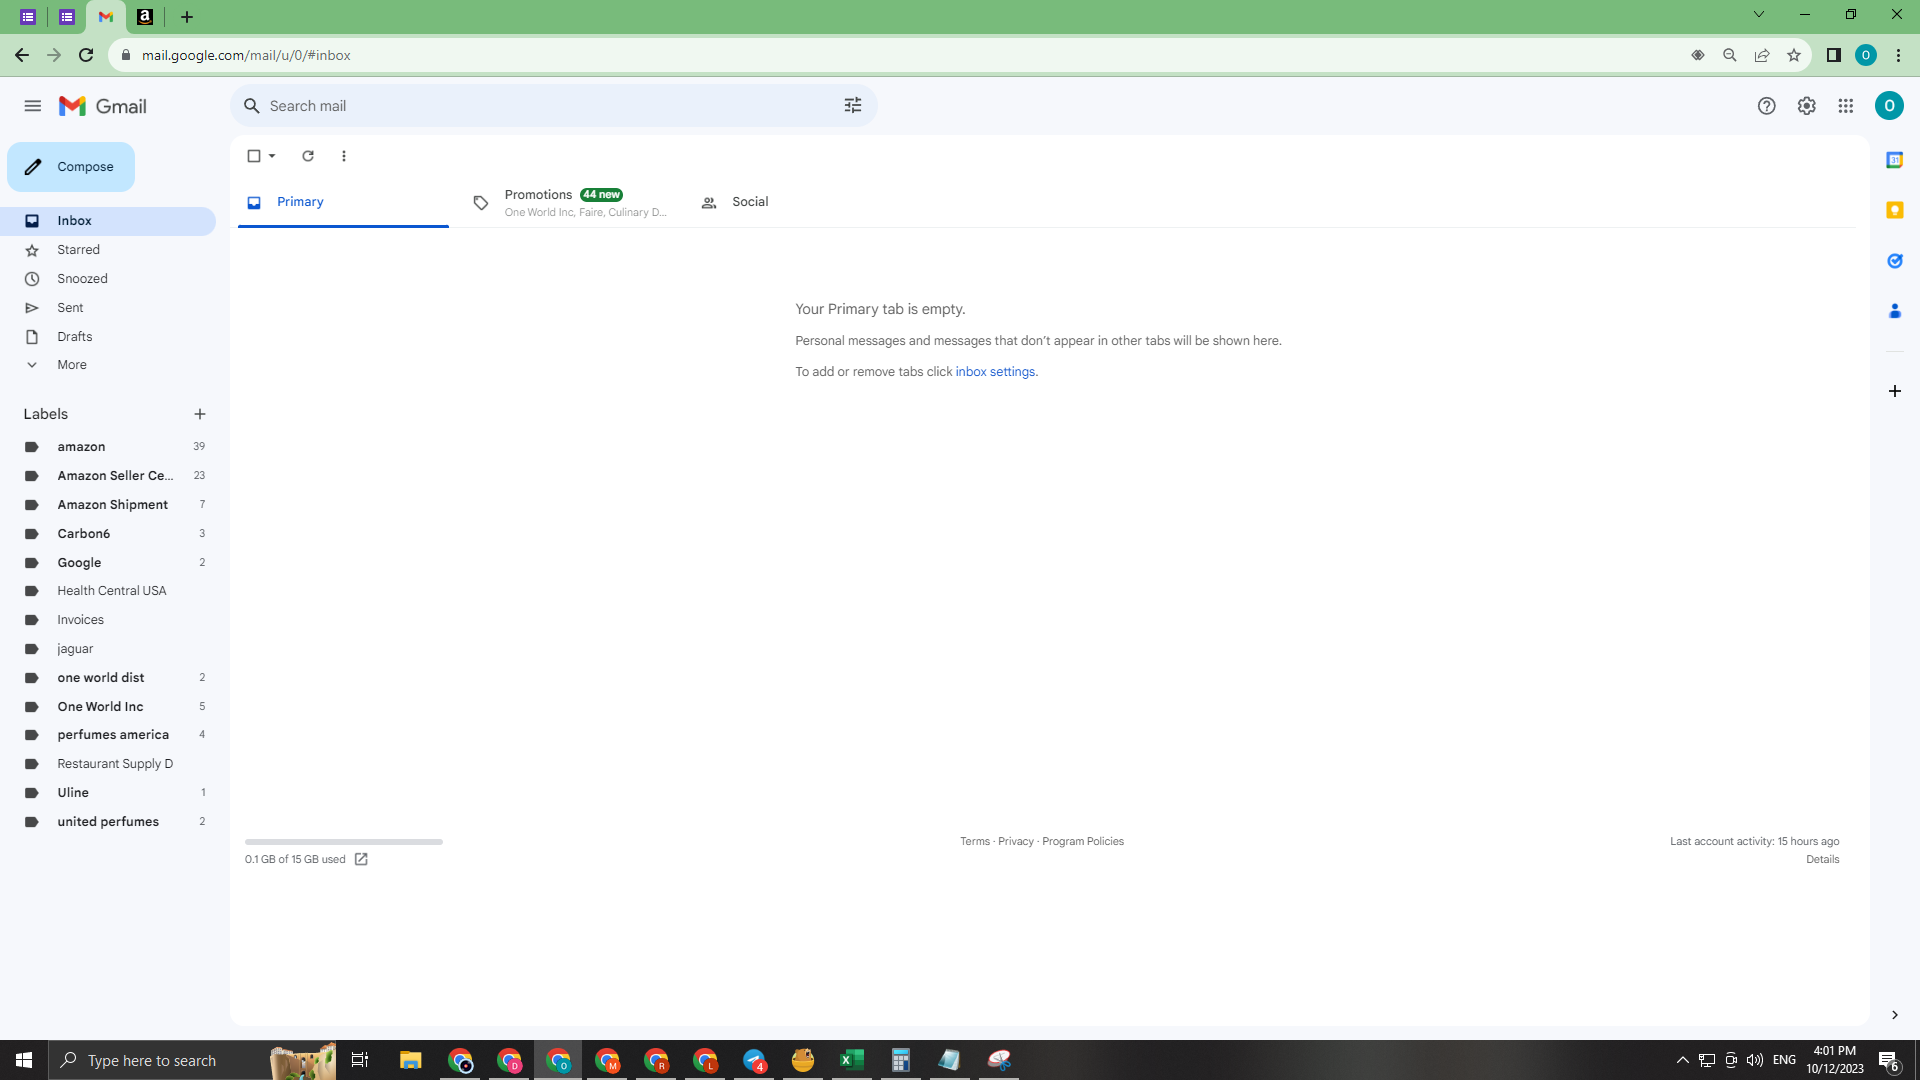Open the Program Policies link
The image size is (1920, 1080).
click(1083, 842)
